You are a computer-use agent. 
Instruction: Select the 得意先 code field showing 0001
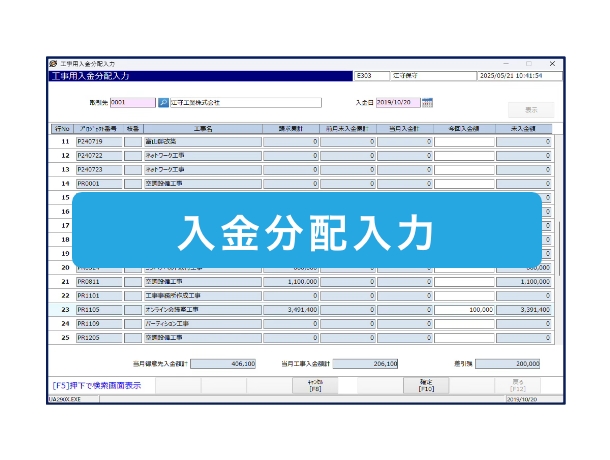pyautogui.click(x=132, y=102)
